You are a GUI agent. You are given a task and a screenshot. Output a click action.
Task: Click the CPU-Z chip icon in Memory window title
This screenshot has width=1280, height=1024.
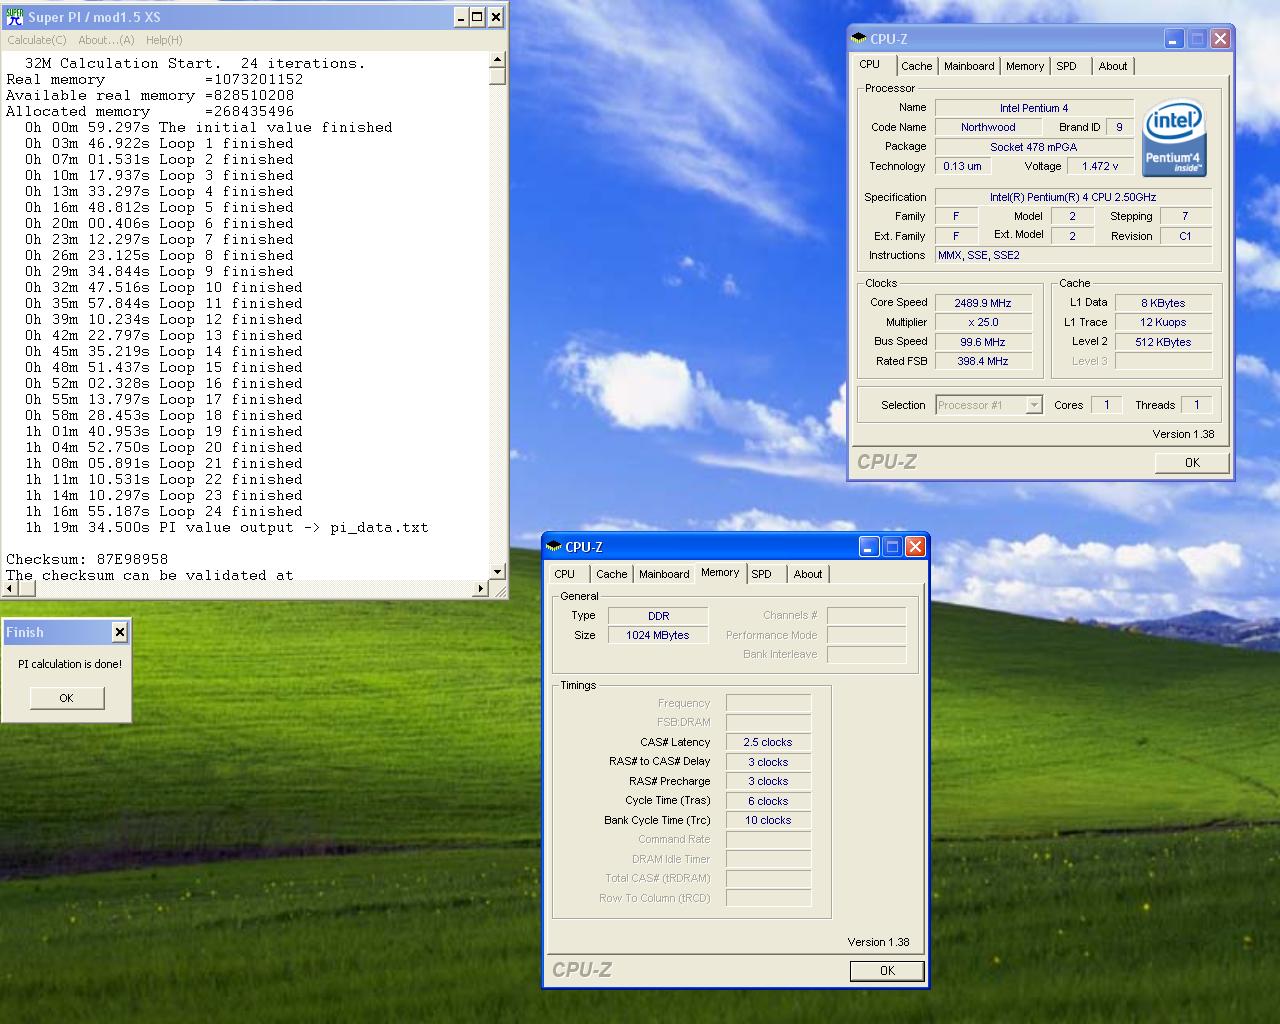pos(554,547)
